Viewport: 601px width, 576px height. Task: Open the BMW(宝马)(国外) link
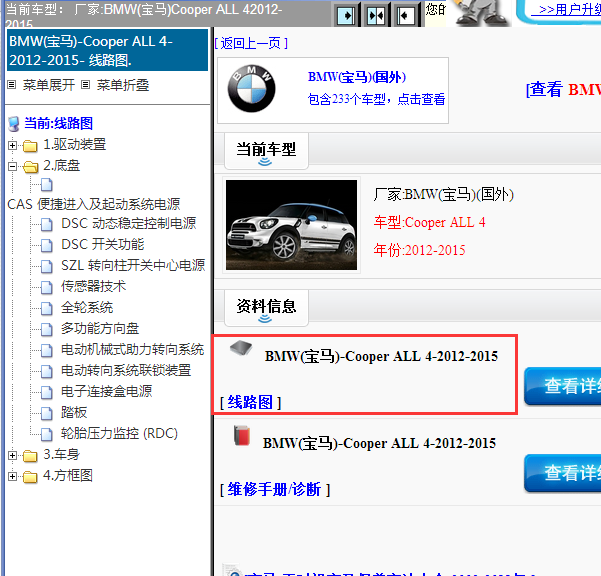point(356,77)
